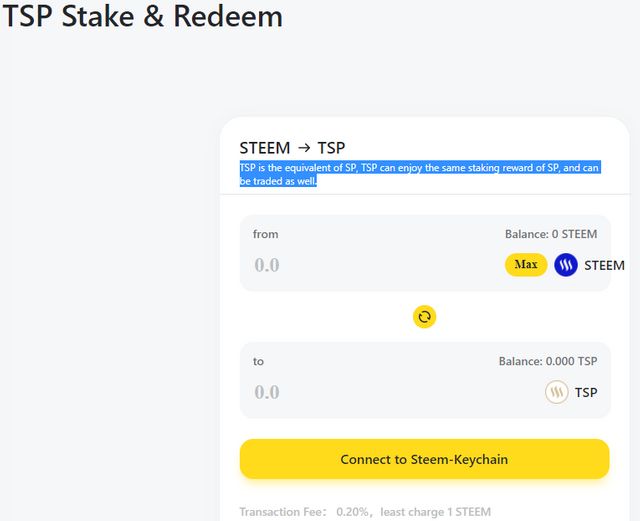Click the arrow between STEEM and TSP
640x521 pixels.
(304, 147)
